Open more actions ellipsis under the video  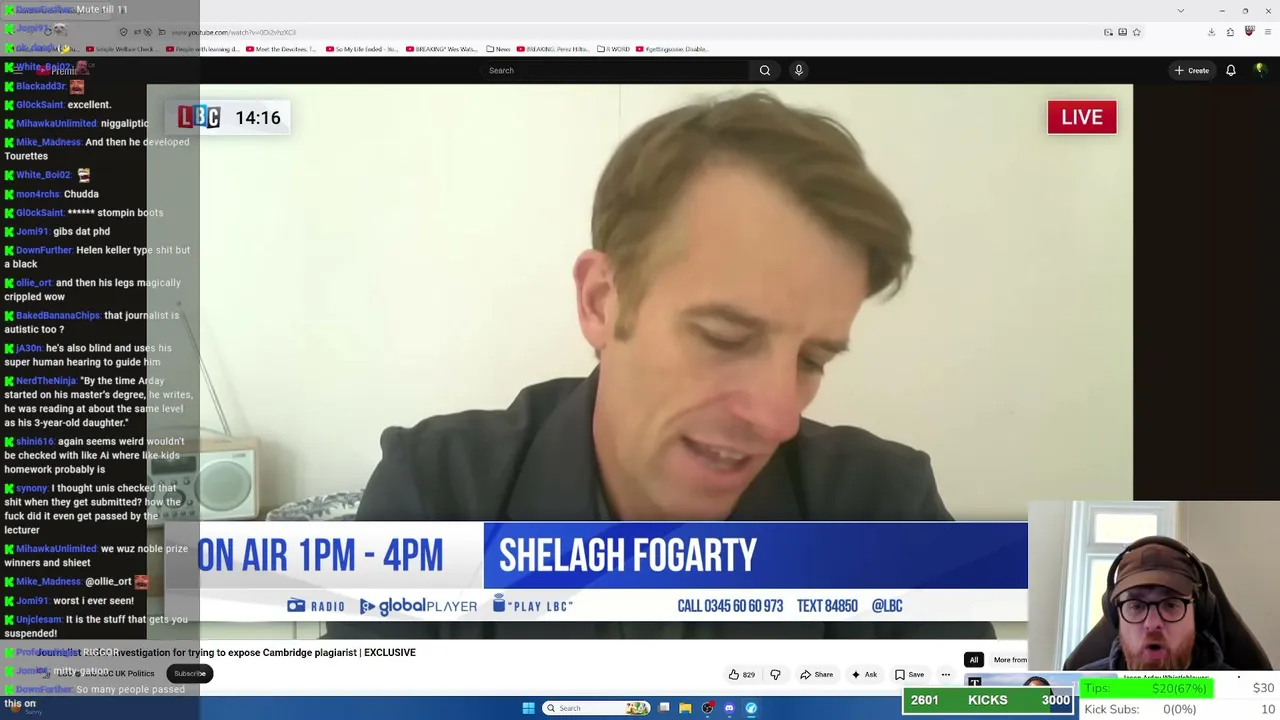click(945, 675)
